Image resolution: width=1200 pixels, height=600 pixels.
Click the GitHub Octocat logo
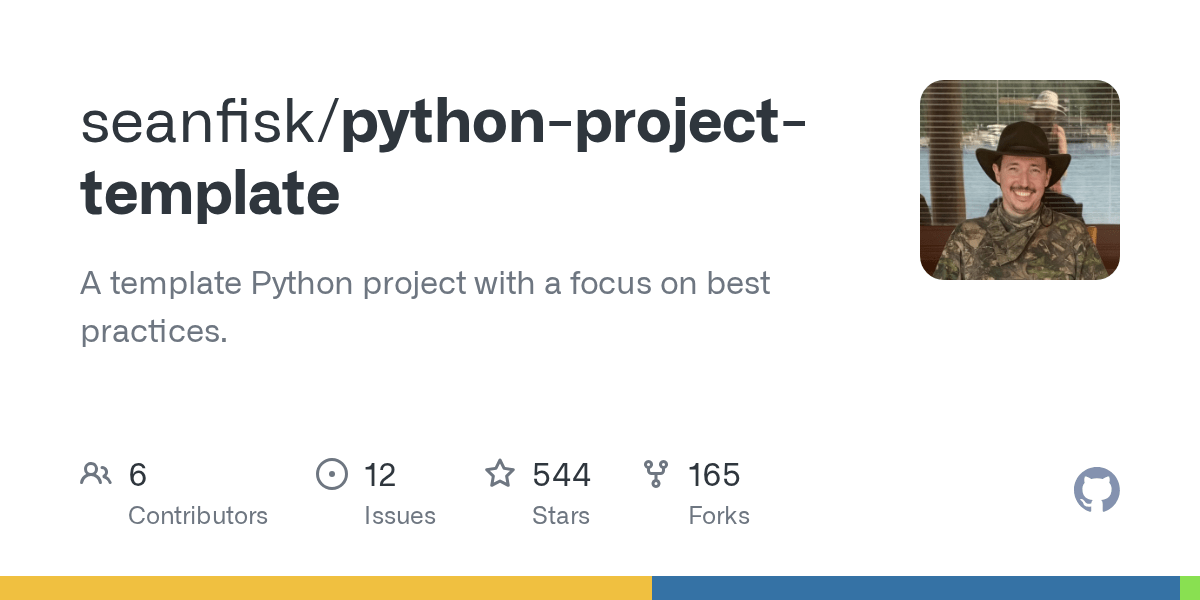[x=1096, y=491]
